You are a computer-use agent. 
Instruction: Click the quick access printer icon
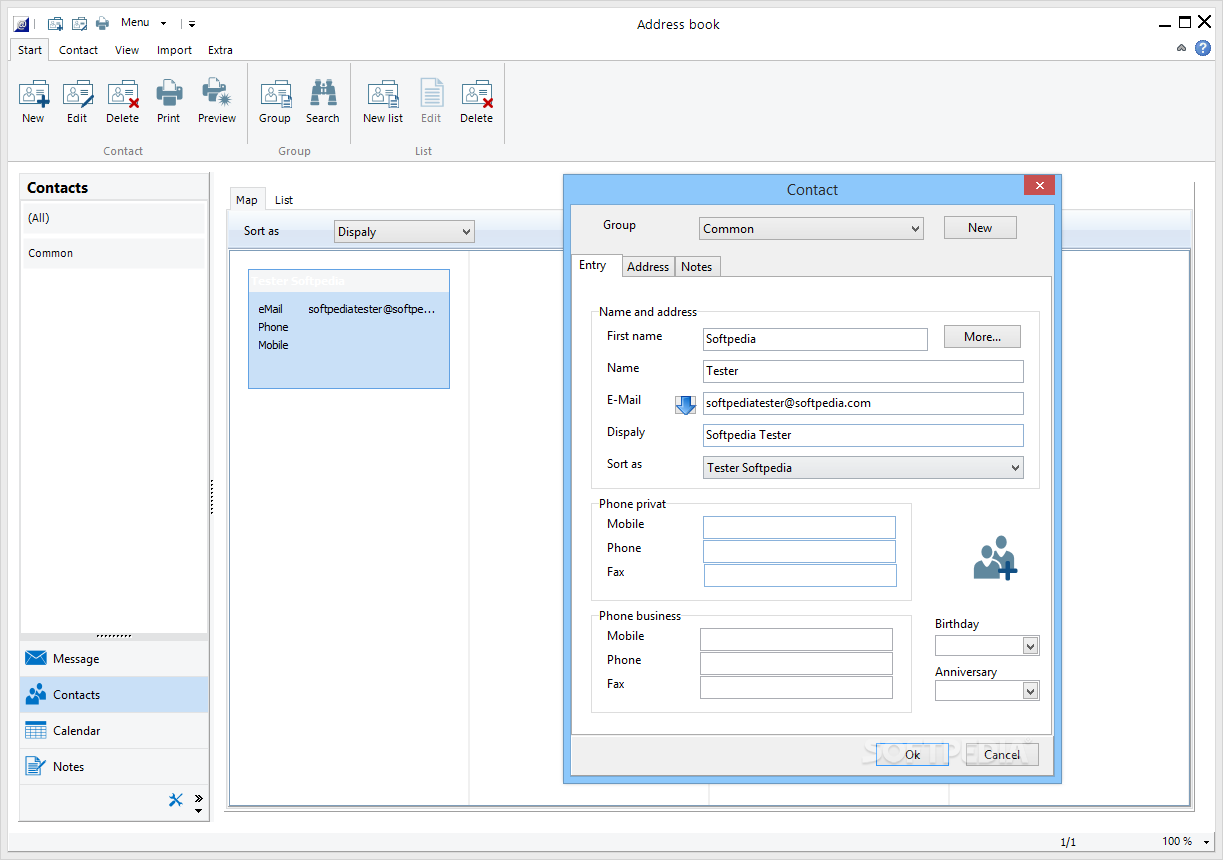click(x=102, y=24)
